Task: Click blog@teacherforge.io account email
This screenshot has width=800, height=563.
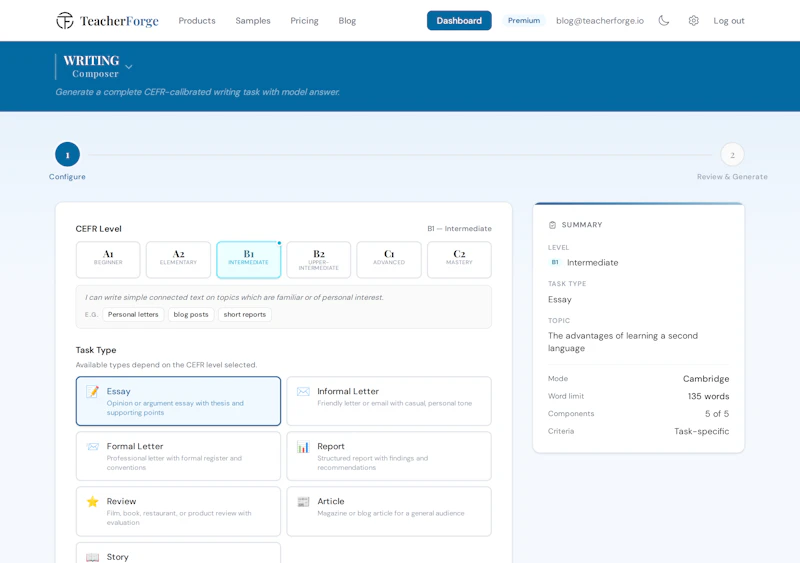Action: [x=599, y=21]
